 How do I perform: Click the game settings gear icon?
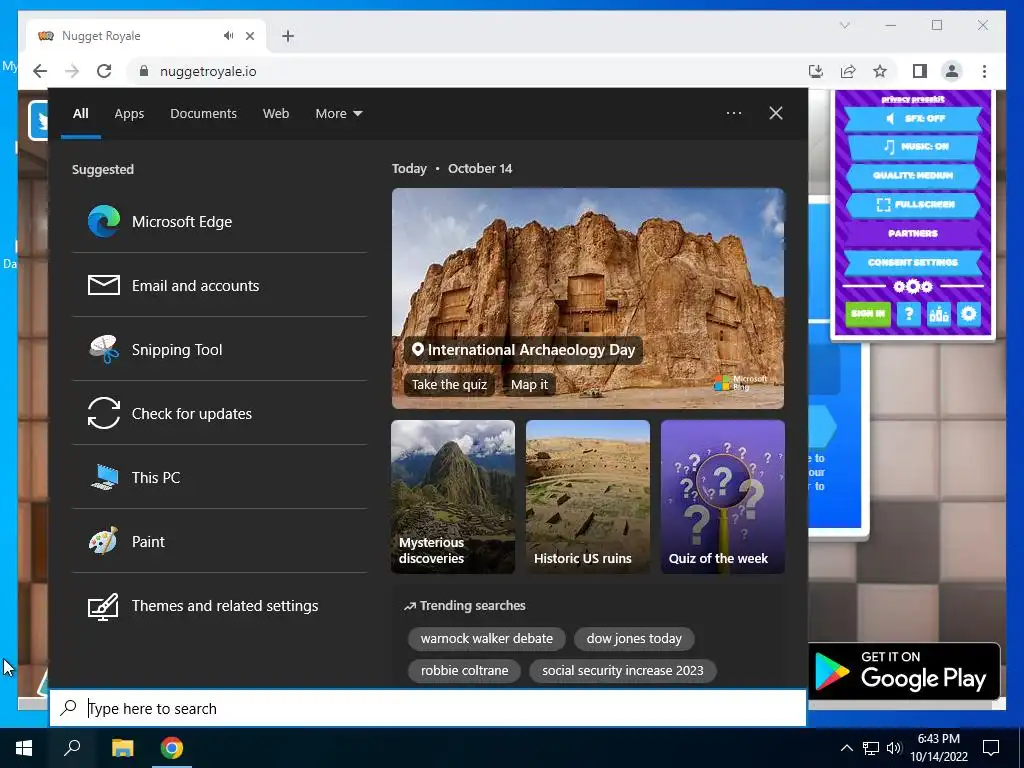point(968,314)
